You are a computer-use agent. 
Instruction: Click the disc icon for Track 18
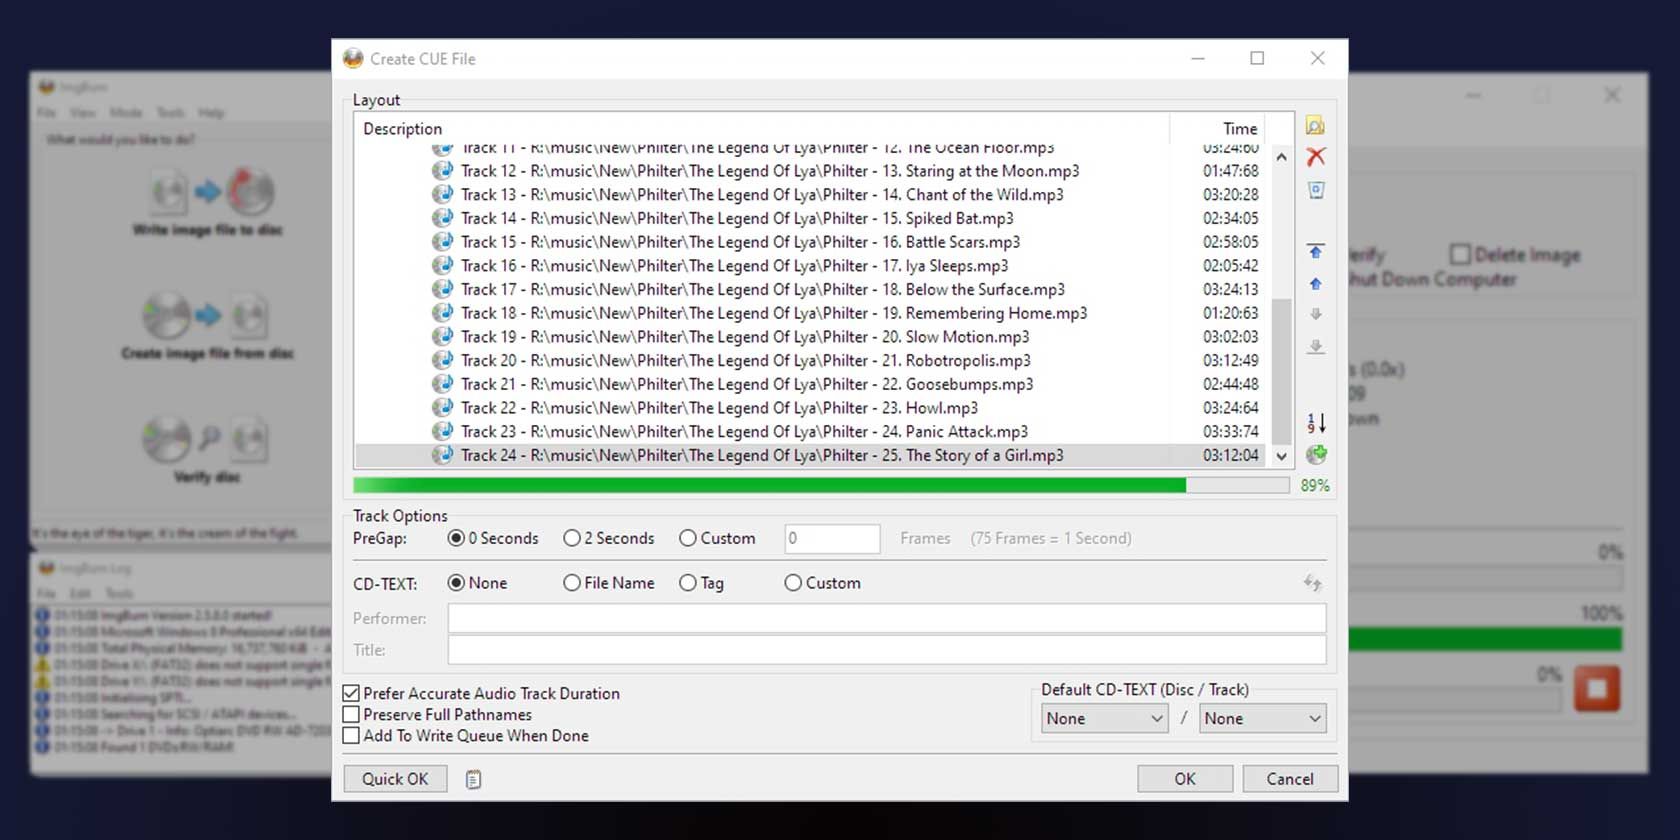[x=442, y=313]
